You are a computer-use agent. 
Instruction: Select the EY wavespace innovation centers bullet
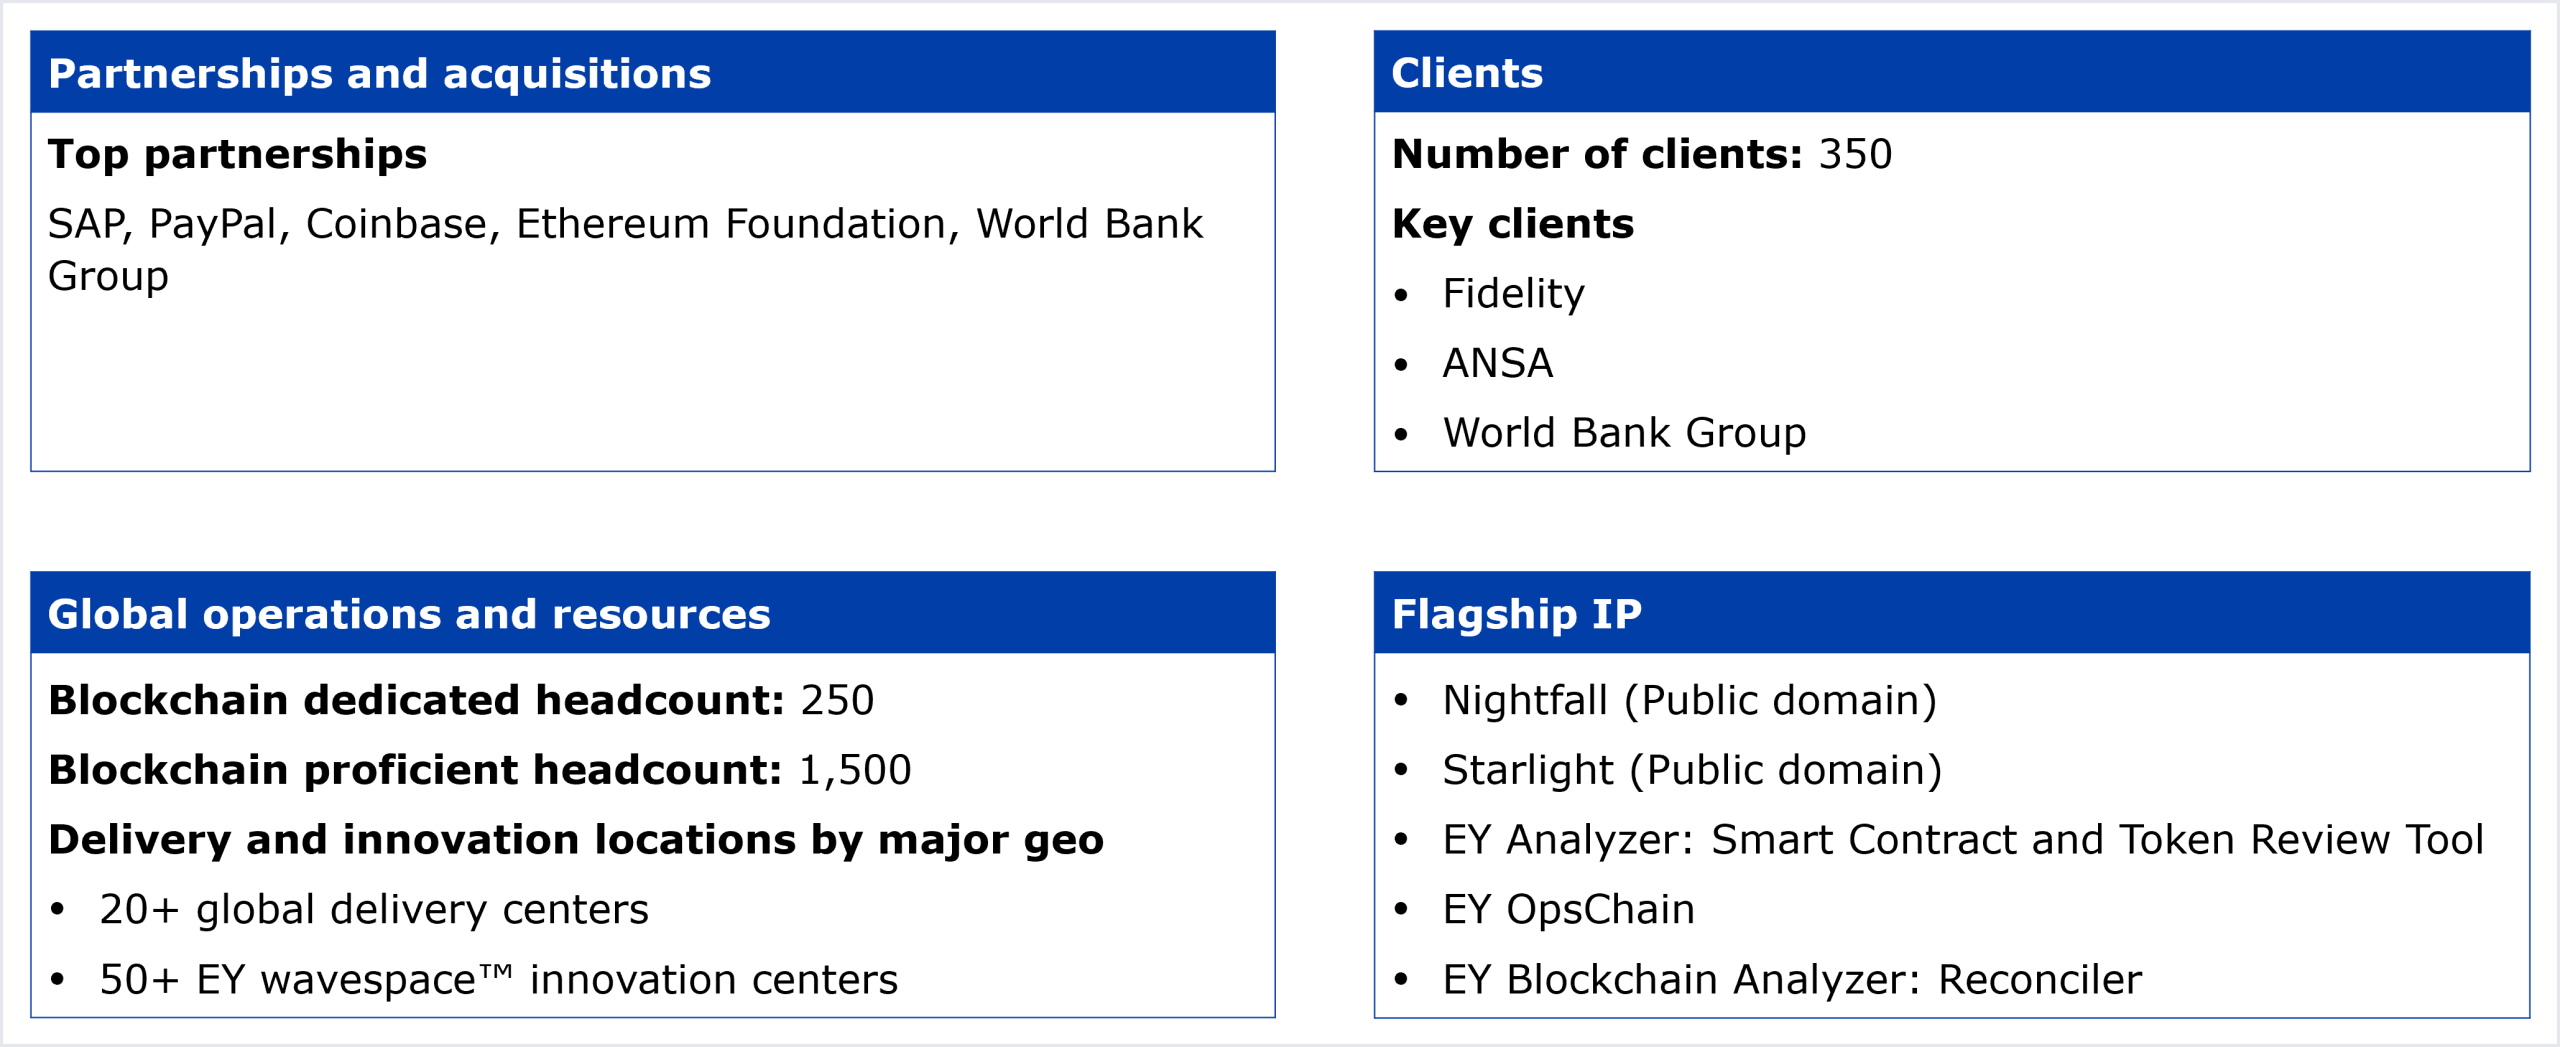coord(498,980)
